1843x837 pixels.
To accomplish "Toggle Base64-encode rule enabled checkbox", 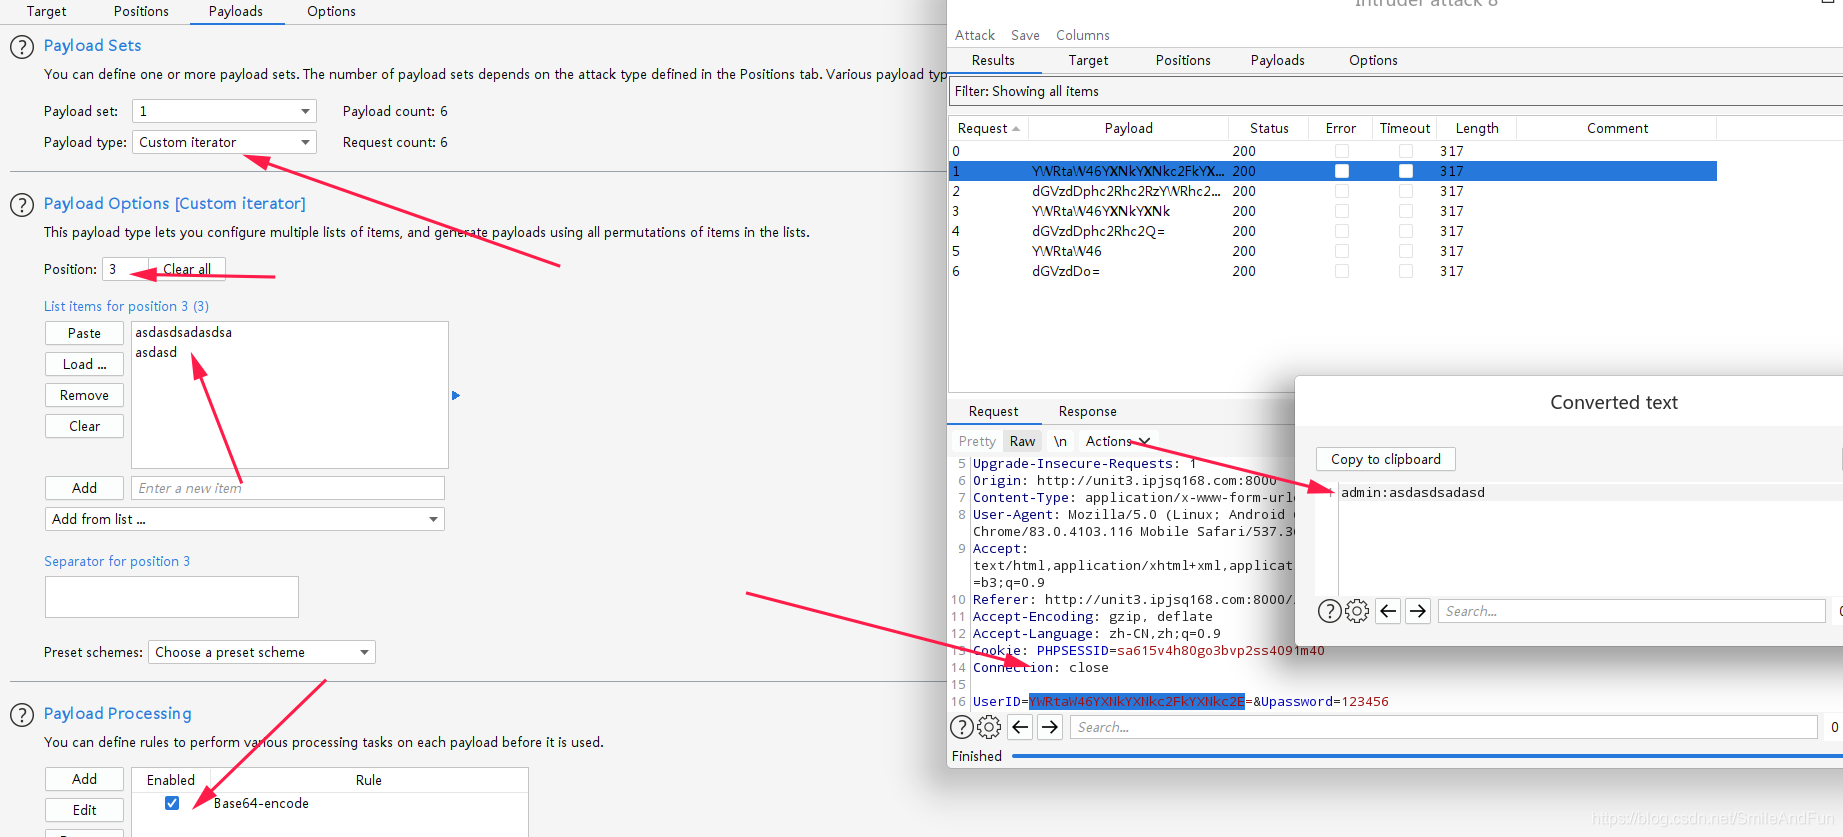I will tap(172, 803).
